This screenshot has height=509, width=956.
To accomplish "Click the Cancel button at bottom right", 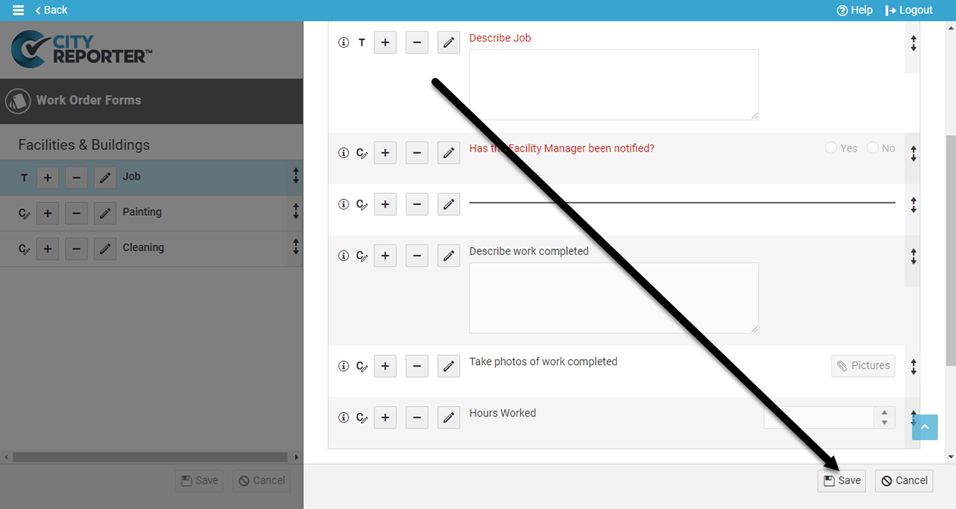I will (903, 481).
